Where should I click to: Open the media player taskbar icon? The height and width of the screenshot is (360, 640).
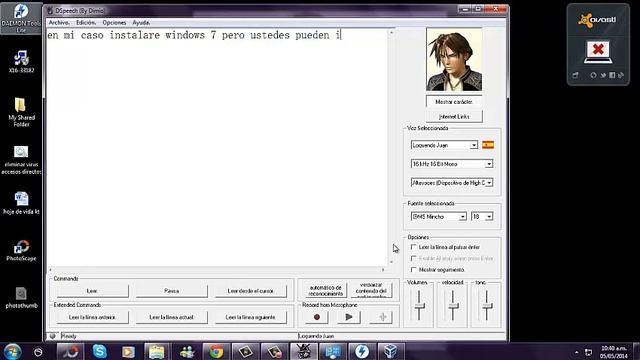pyautogui.click(x=128, y=351)
